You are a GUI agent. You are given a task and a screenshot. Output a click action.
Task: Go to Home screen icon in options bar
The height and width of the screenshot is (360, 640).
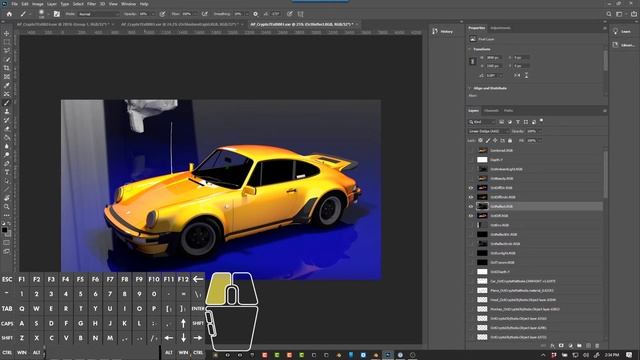[x=9, y=14]
